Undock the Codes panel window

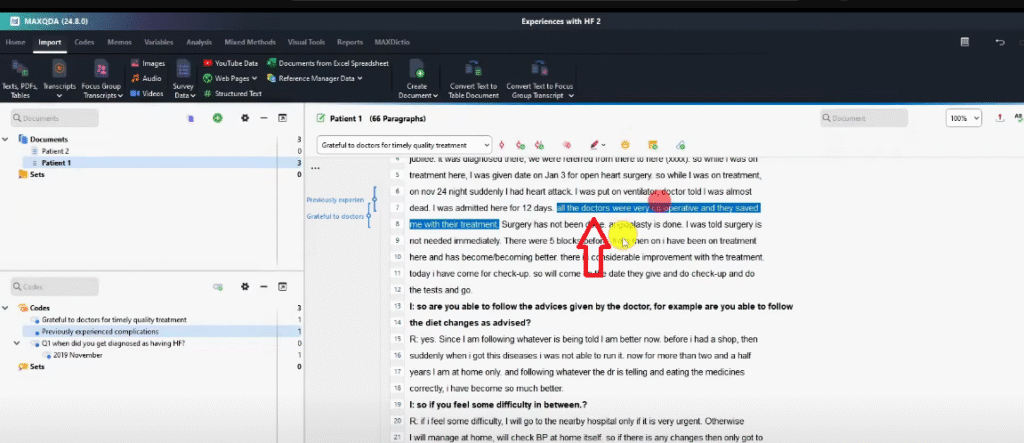tap(282, 287)
